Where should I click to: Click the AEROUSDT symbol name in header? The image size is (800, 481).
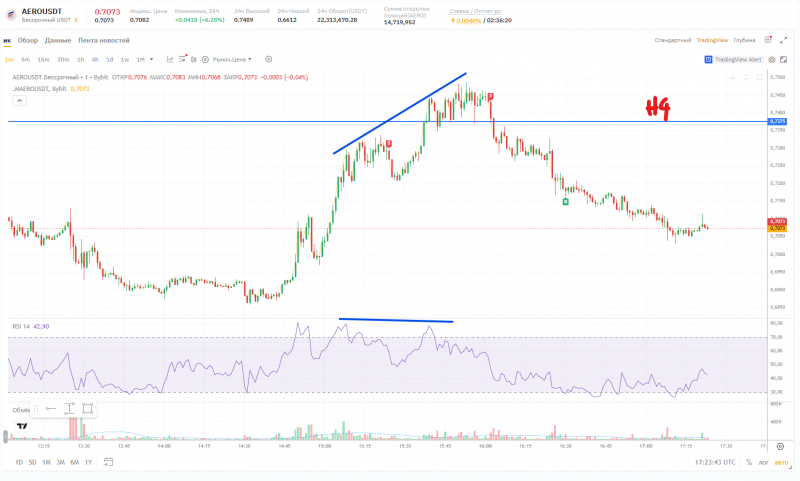tap(41, 11)
